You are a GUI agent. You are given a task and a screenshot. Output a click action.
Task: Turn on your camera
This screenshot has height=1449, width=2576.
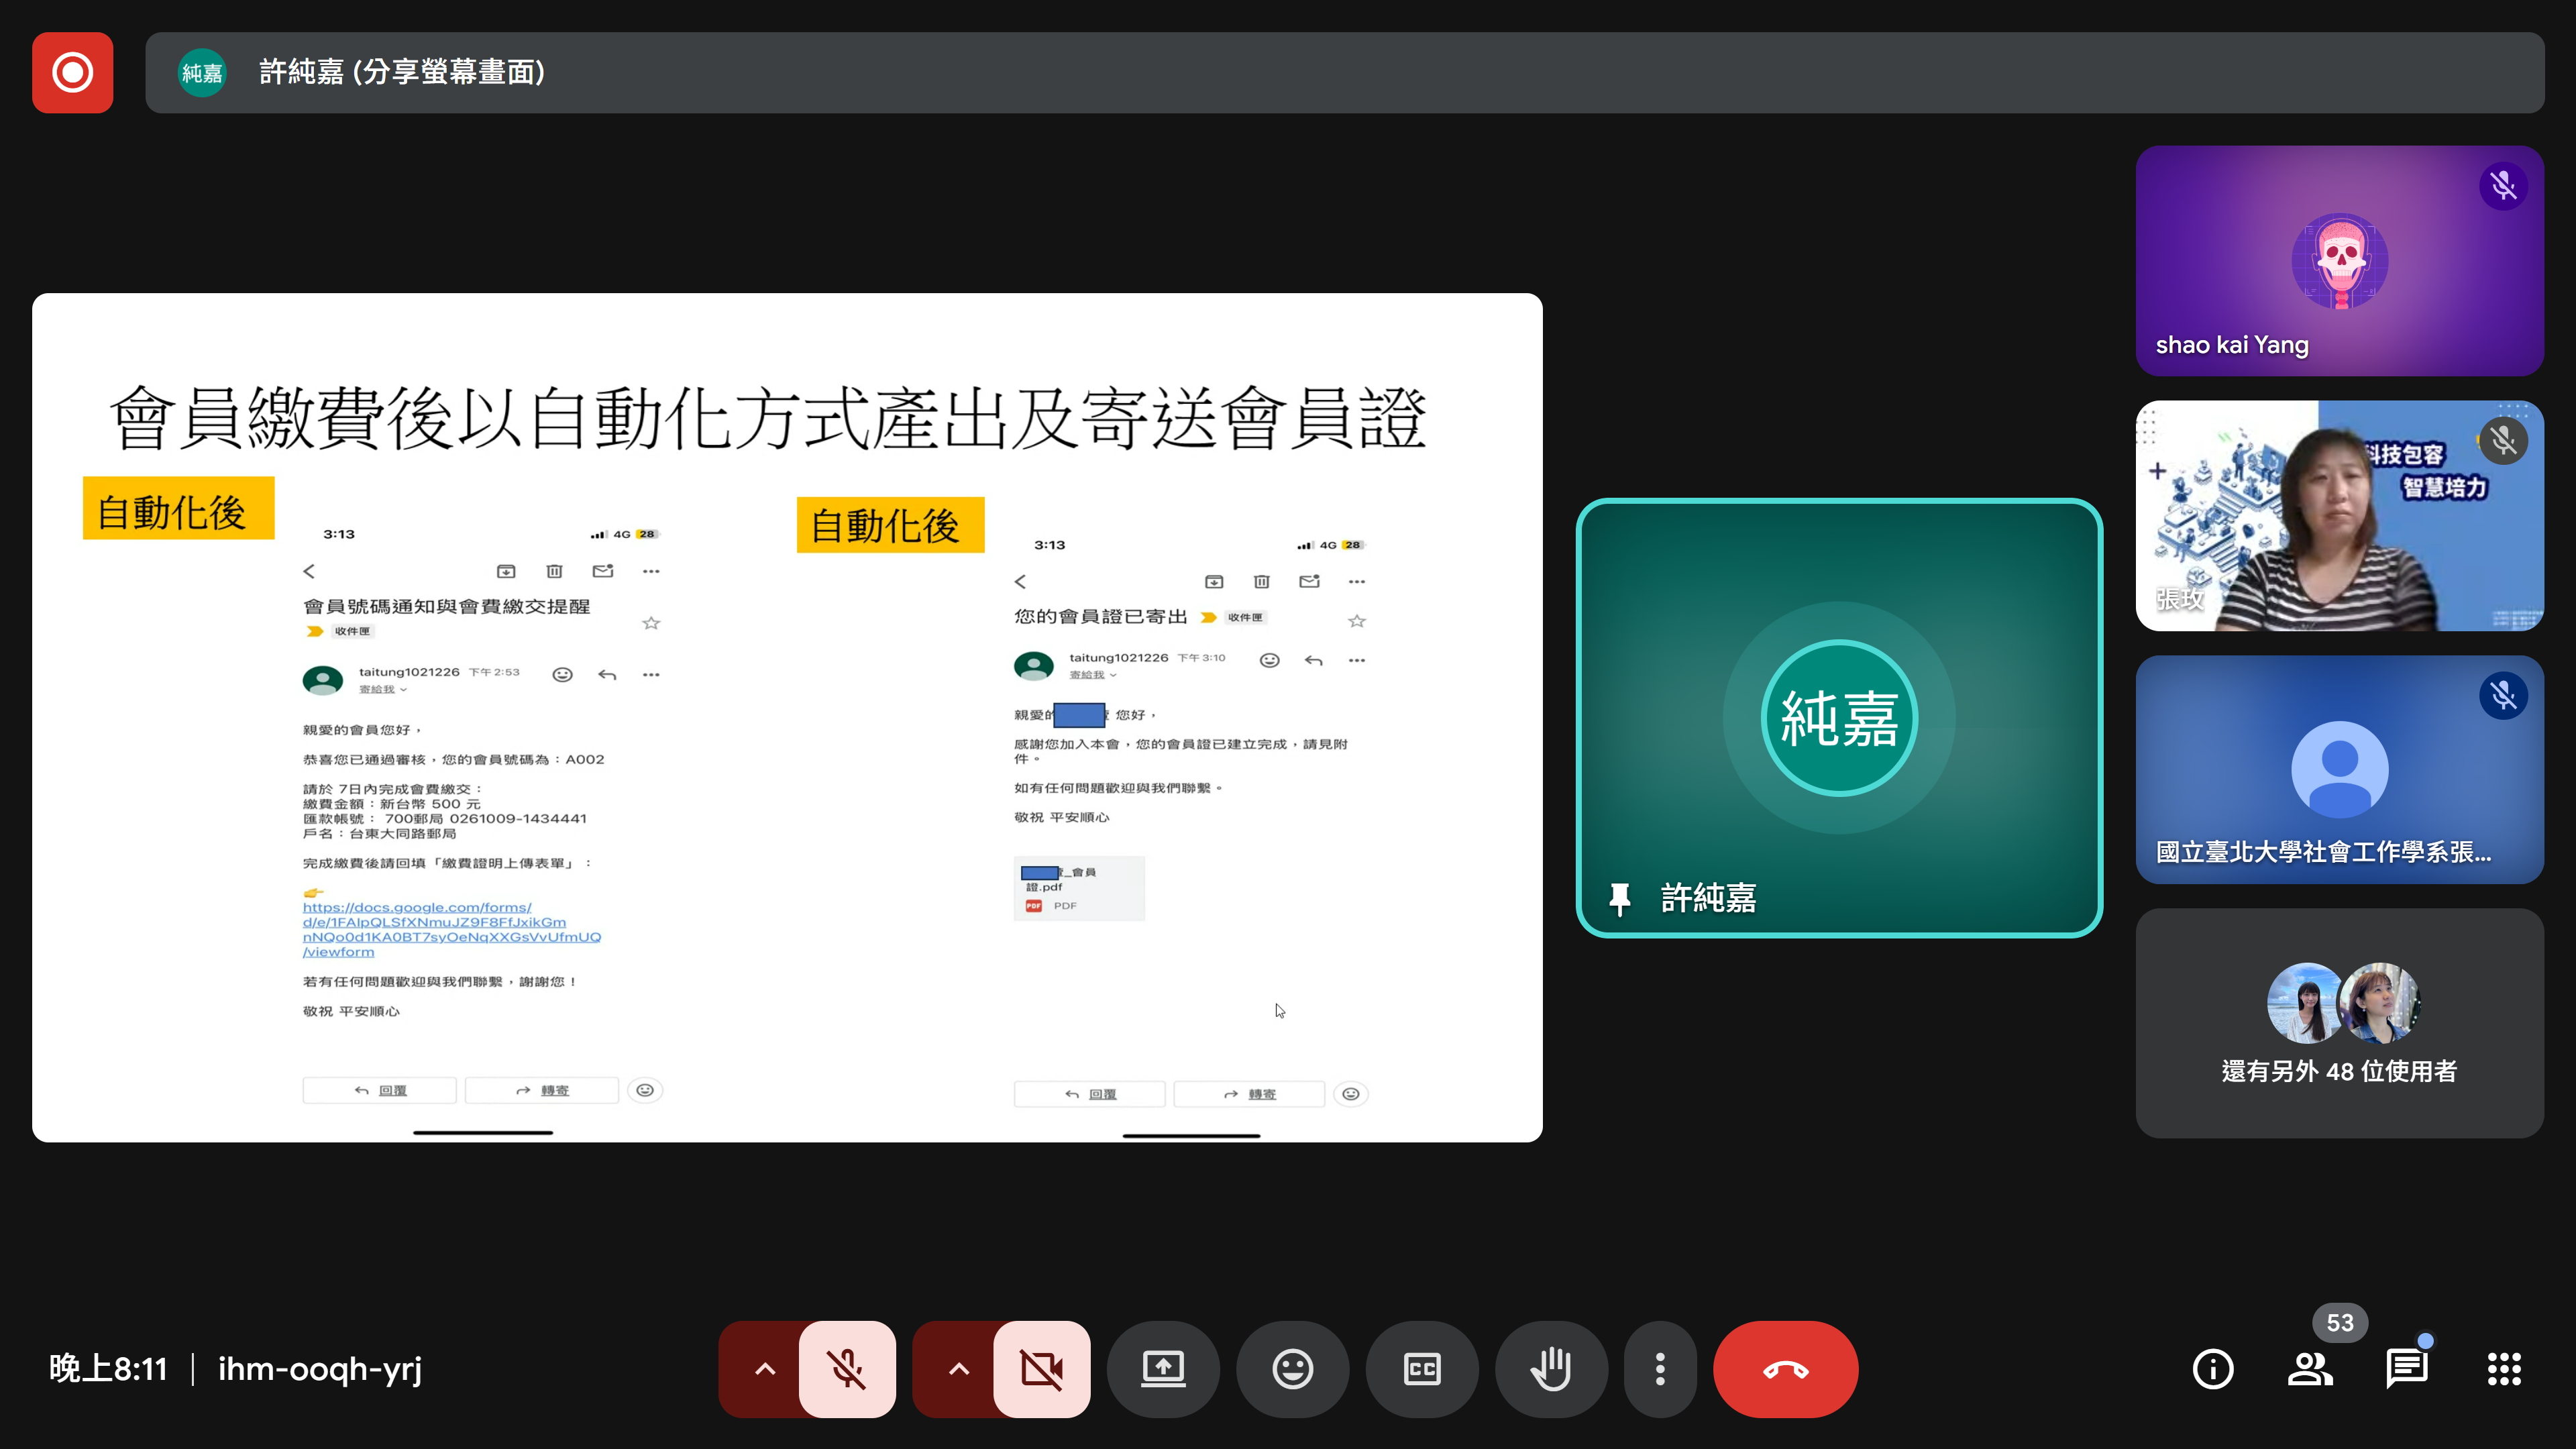click(1041, 1368)
